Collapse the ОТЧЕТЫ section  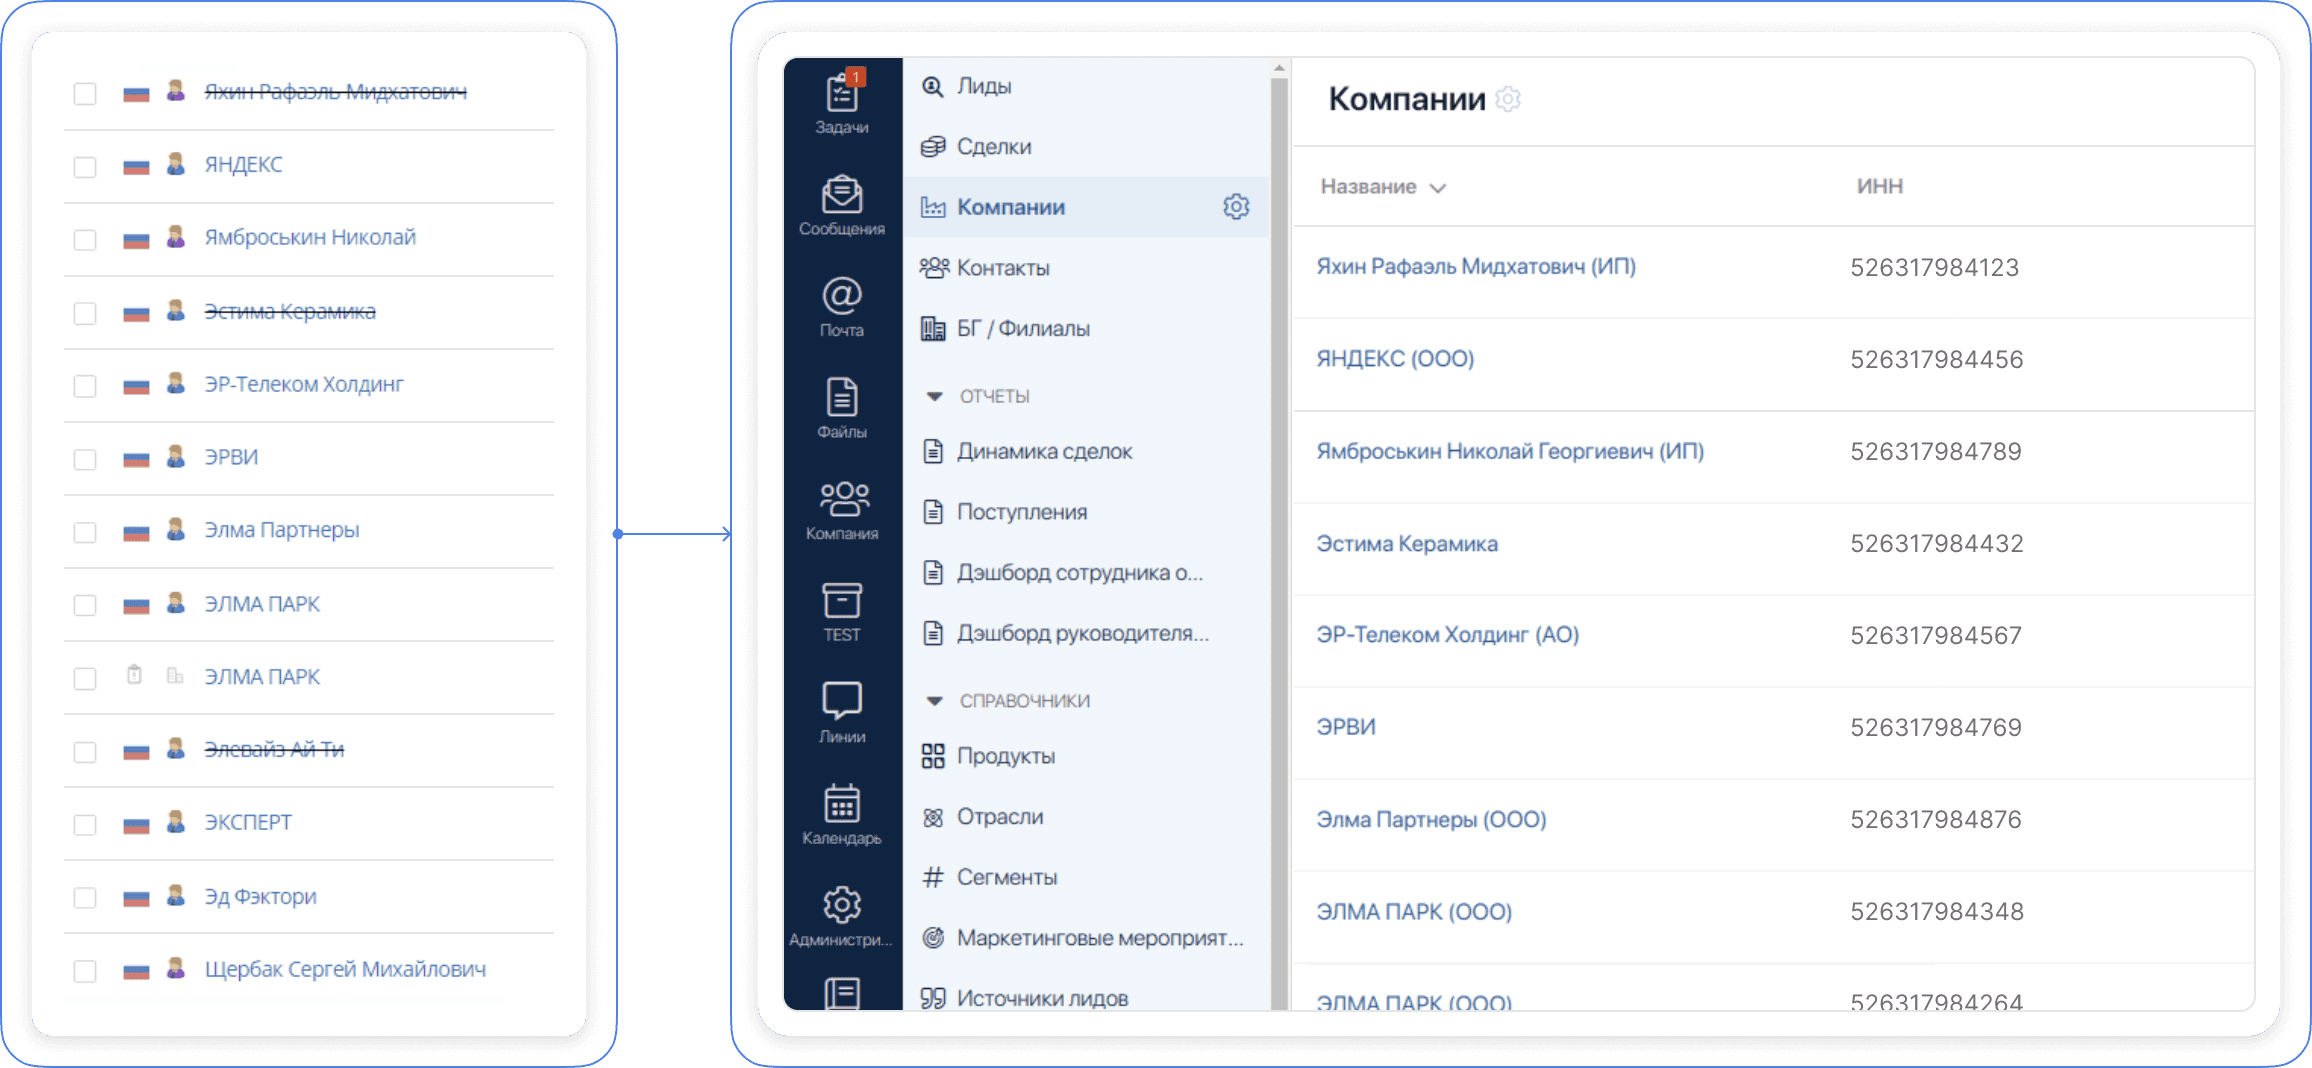tap(934, 397)
